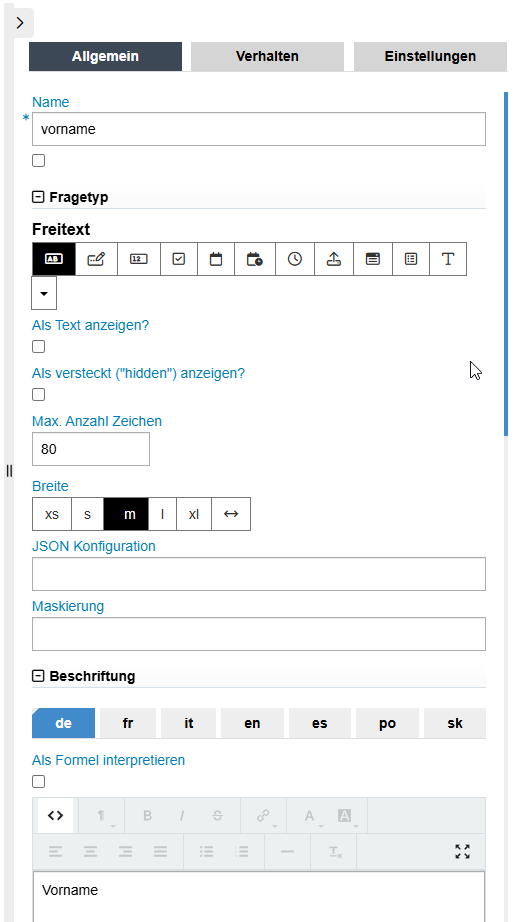Viewport: 517px width, 922px height.
Task: Select the checkbox question type icon
Action: point(179,259)
